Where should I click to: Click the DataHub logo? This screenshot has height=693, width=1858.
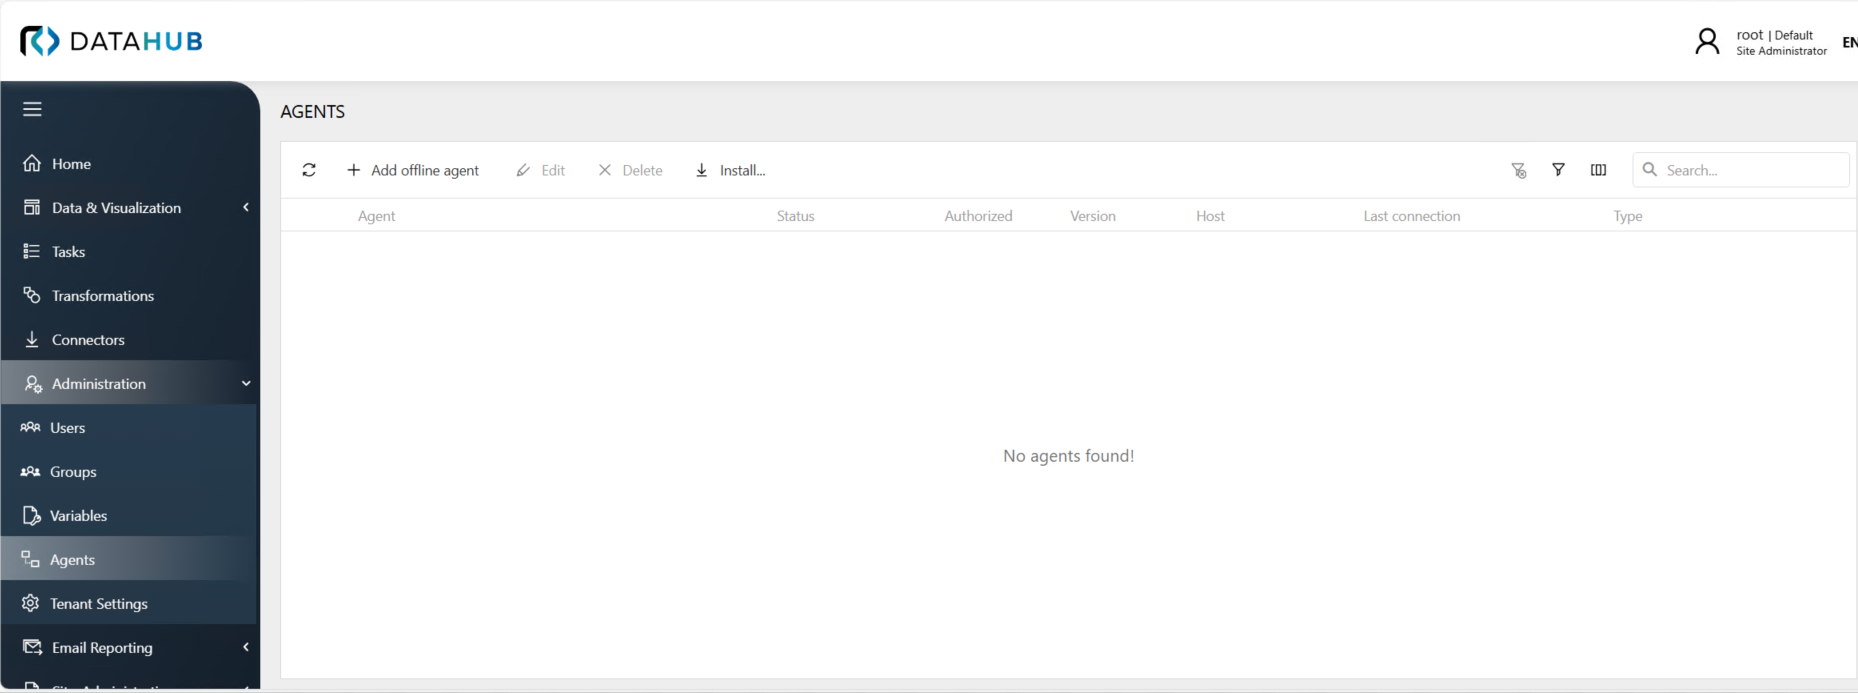click(112, 41)
